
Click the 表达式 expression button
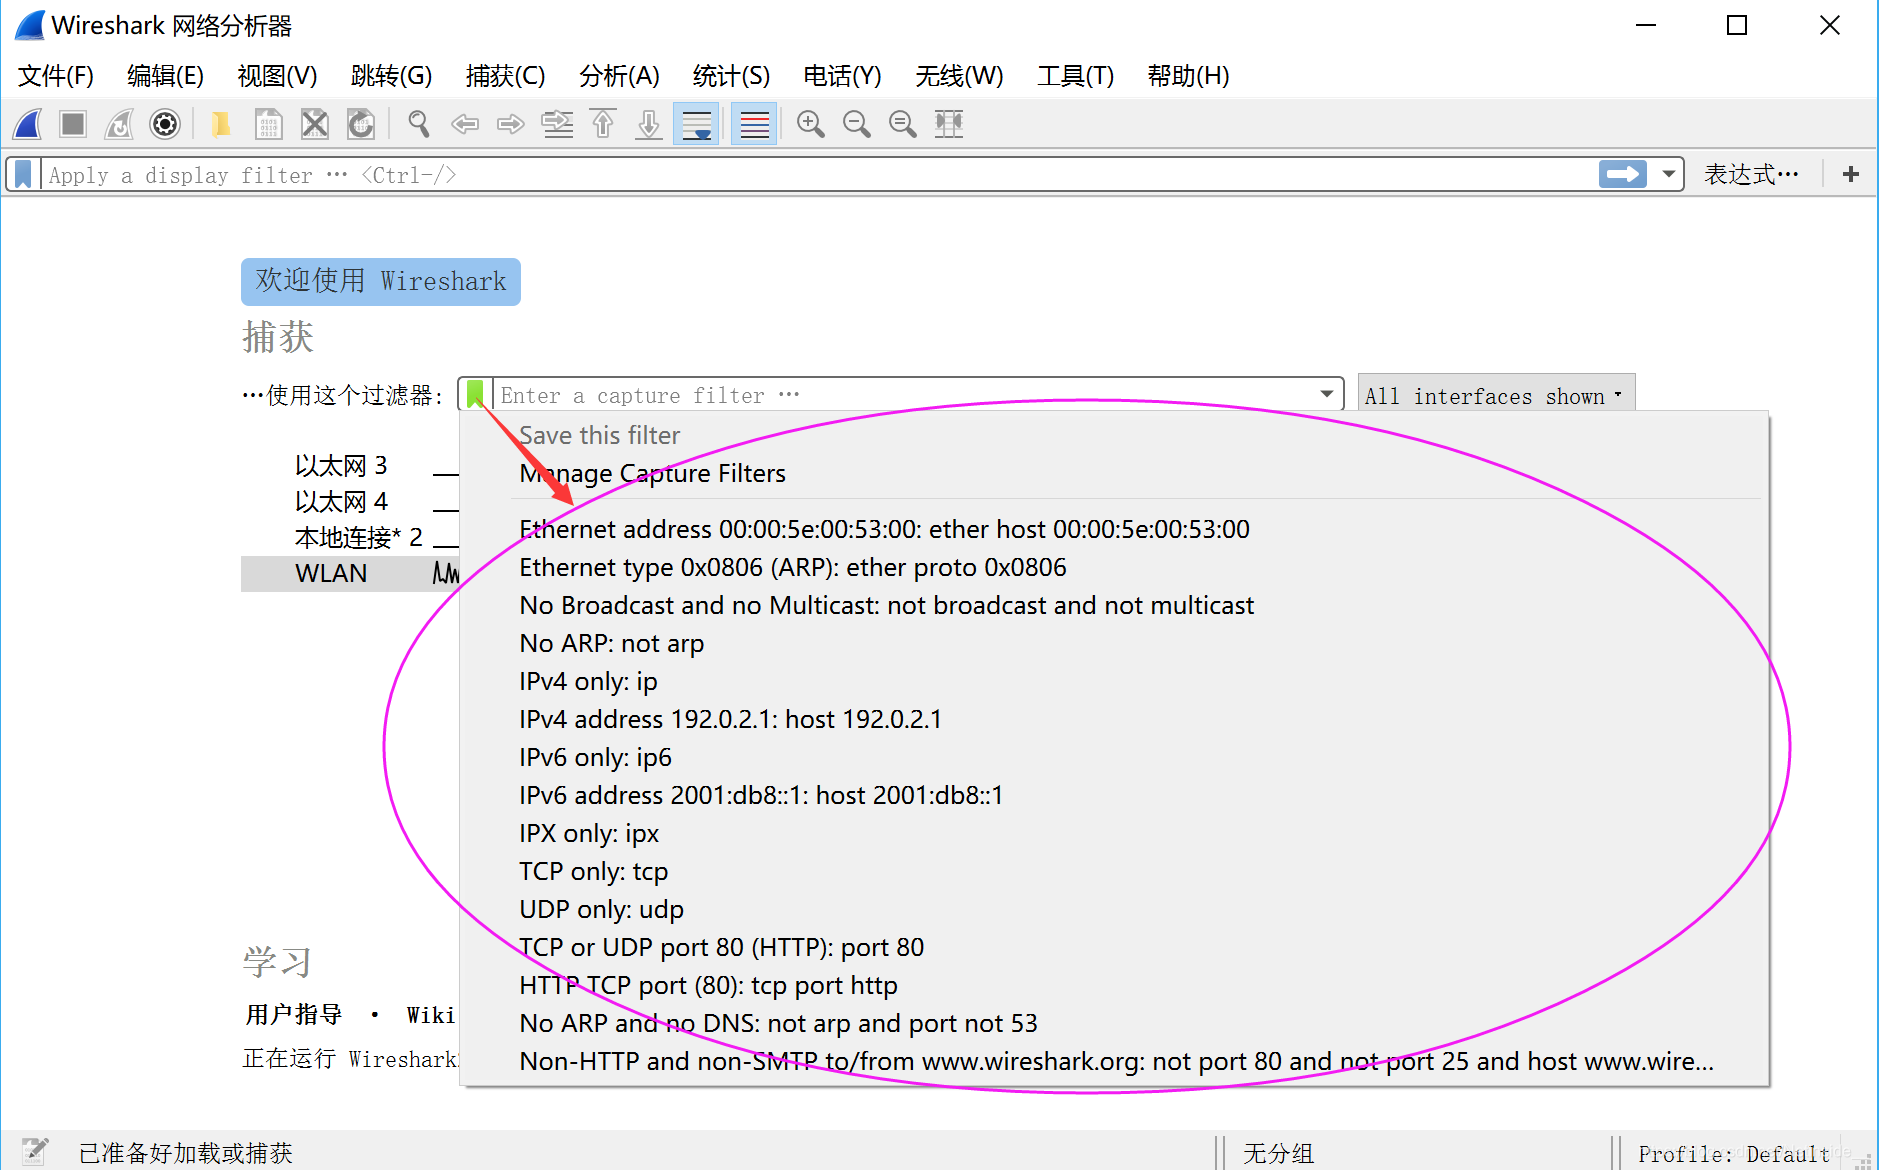pos(1751,174)
